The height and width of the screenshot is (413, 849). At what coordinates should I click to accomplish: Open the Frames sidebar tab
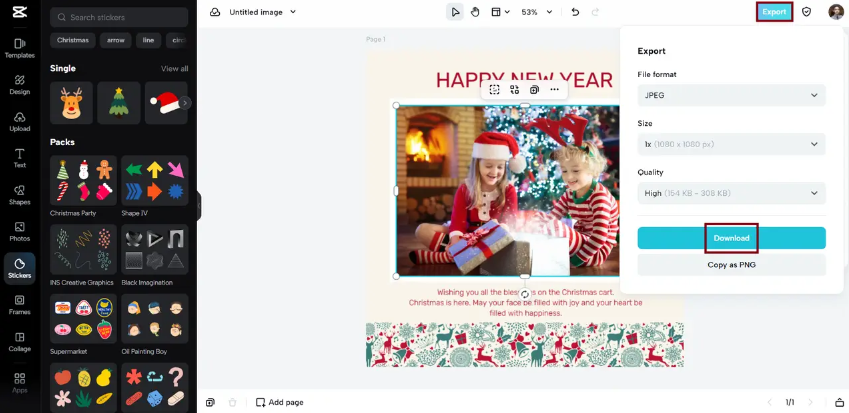(19, 305)
